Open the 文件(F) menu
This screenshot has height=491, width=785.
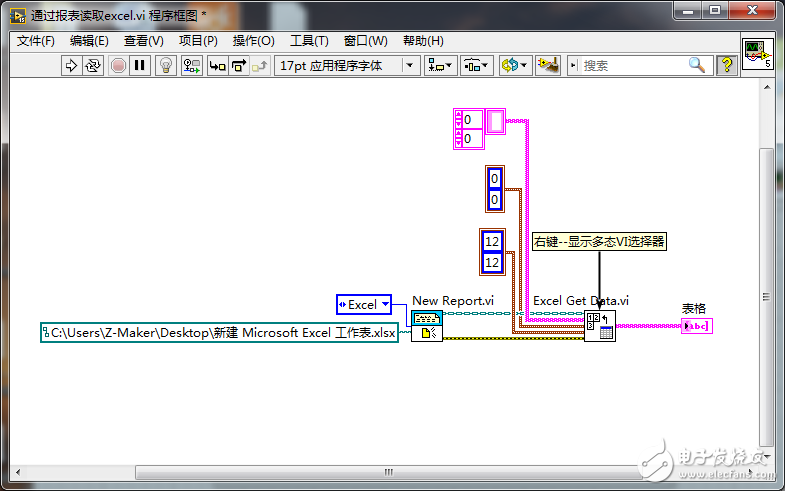coord(36,41)
